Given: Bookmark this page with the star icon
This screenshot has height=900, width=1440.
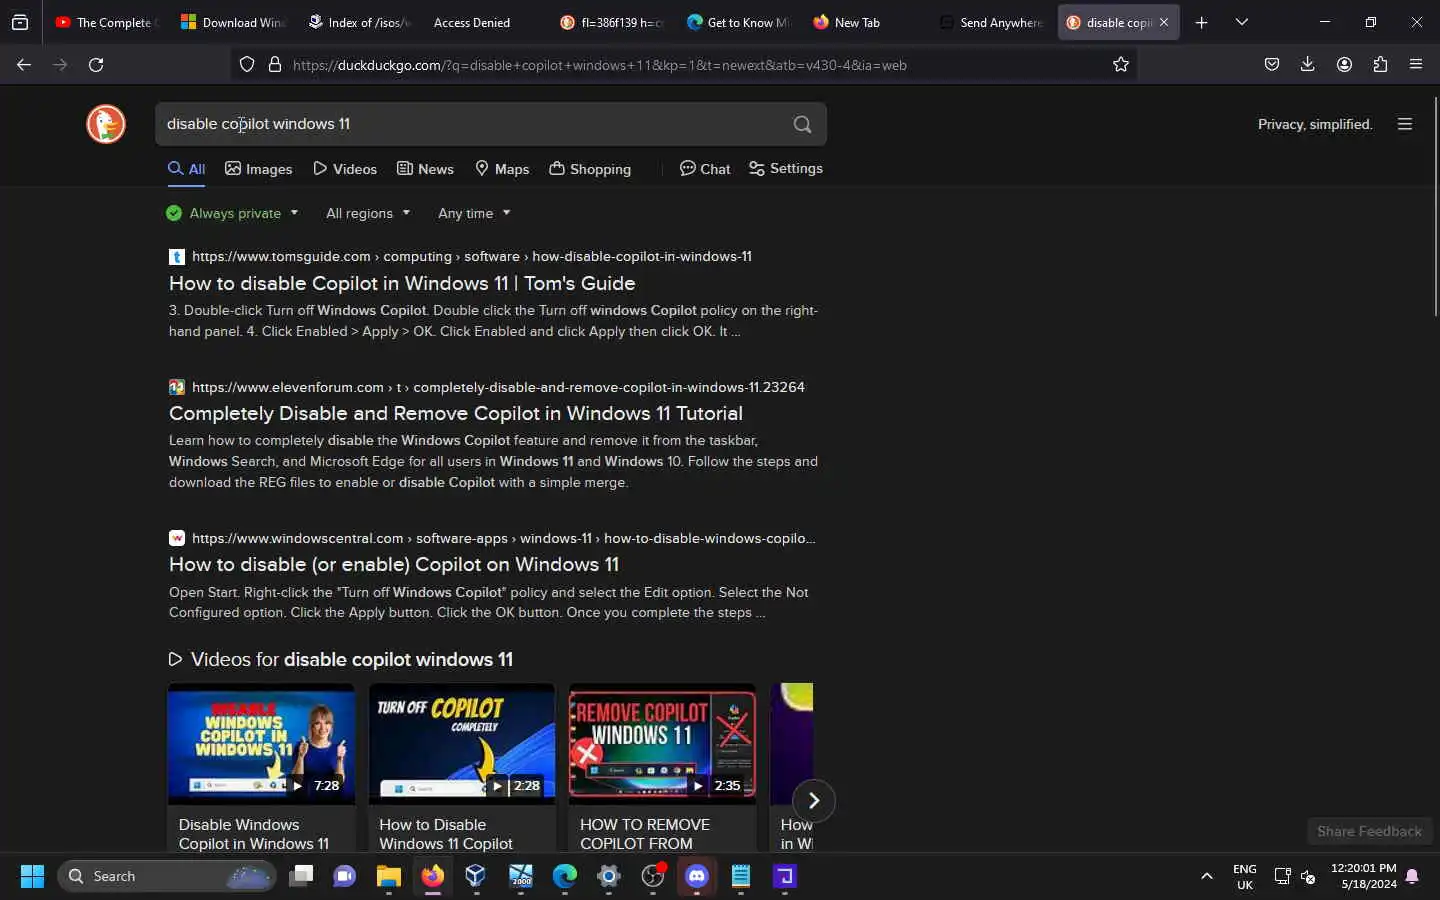Looking at the screenshot, I should point(1121,65).
